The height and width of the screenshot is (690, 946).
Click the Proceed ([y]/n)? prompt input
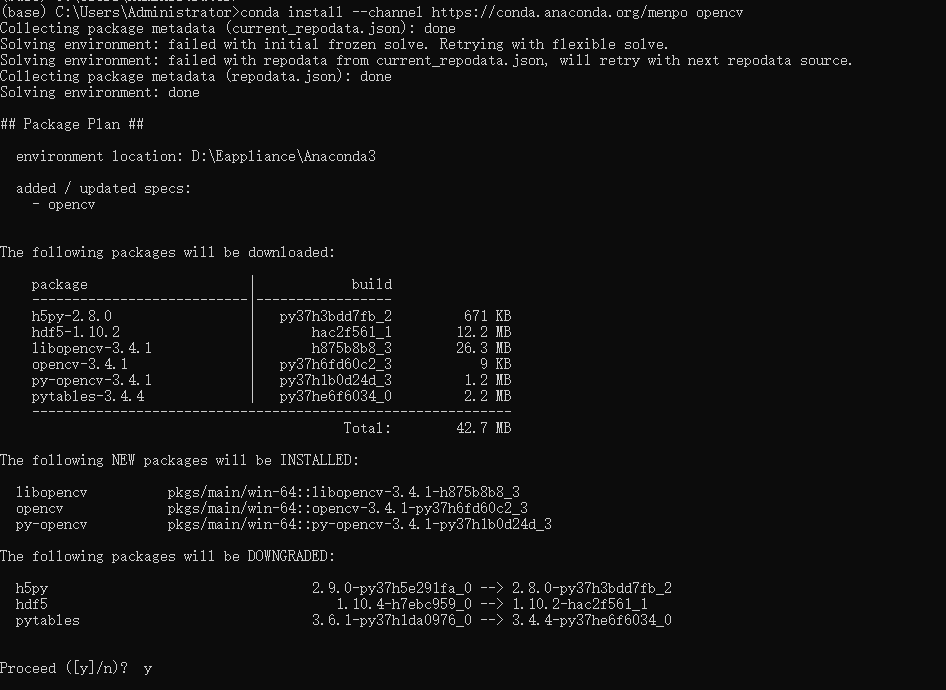tap(148, 668)
